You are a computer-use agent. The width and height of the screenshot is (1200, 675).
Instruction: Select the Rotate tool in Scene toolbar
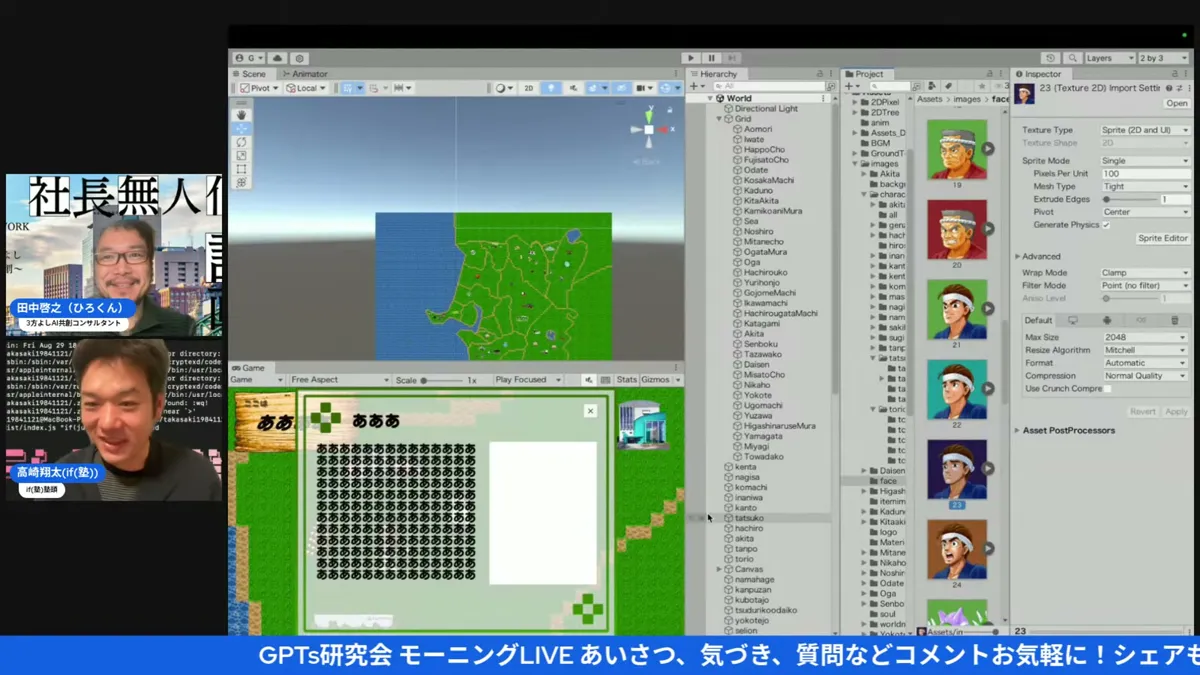(242, 143)
